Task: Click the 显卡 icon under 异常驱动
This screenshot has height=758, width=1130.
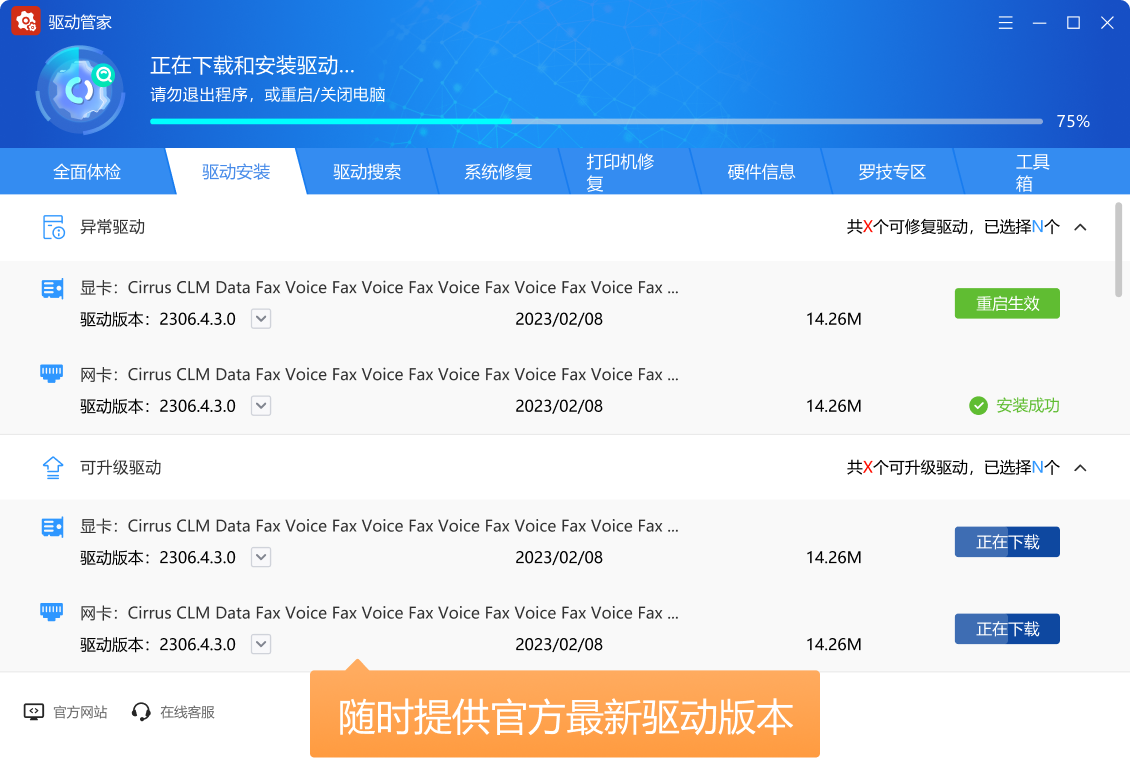Action: tap(52, 288)
